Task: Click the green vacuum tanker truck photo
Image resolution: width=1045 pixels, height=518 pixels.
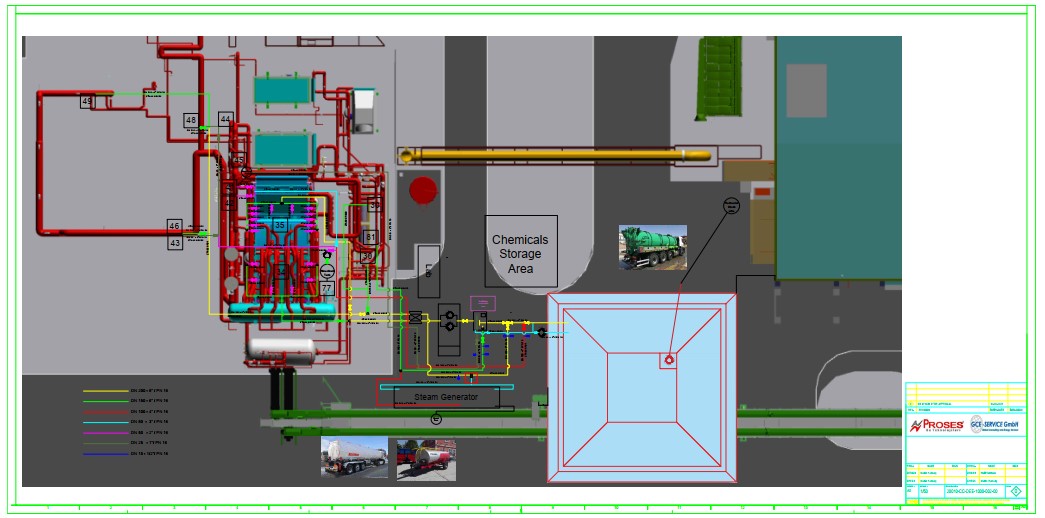Action: pos(652,247)
